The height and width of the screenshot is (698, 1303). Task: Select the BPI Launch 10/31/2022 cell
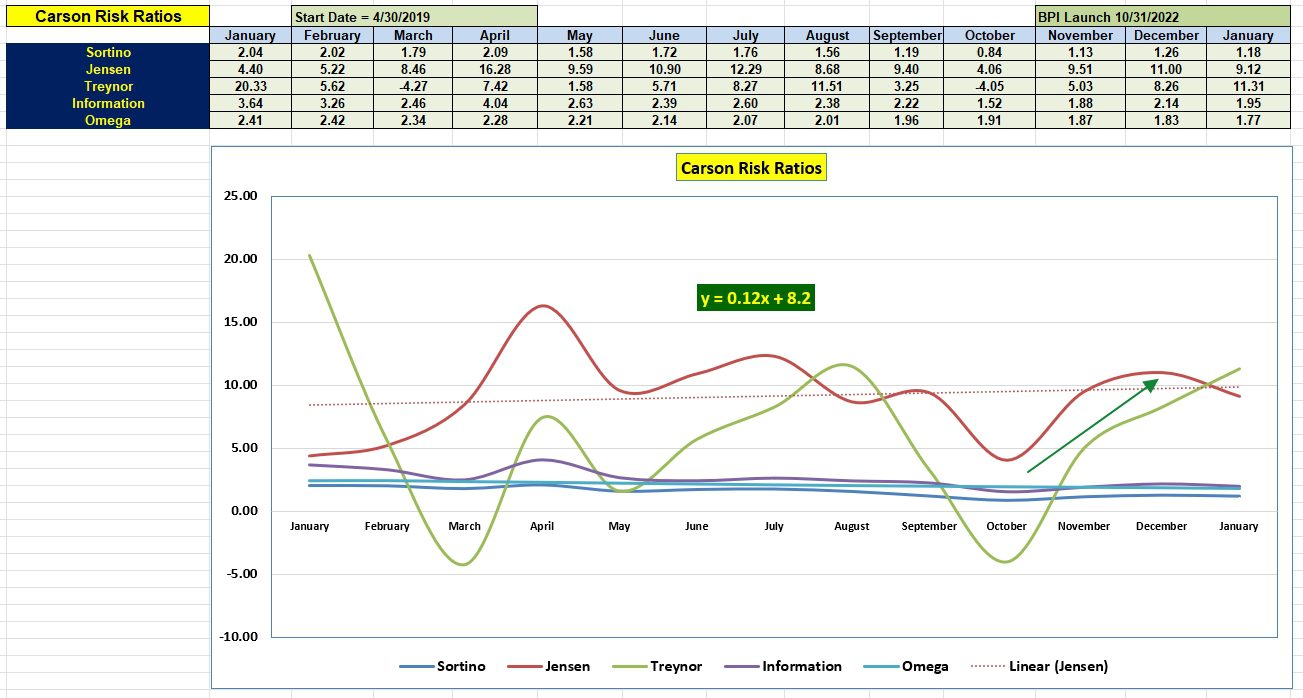tap(1163, 17)
